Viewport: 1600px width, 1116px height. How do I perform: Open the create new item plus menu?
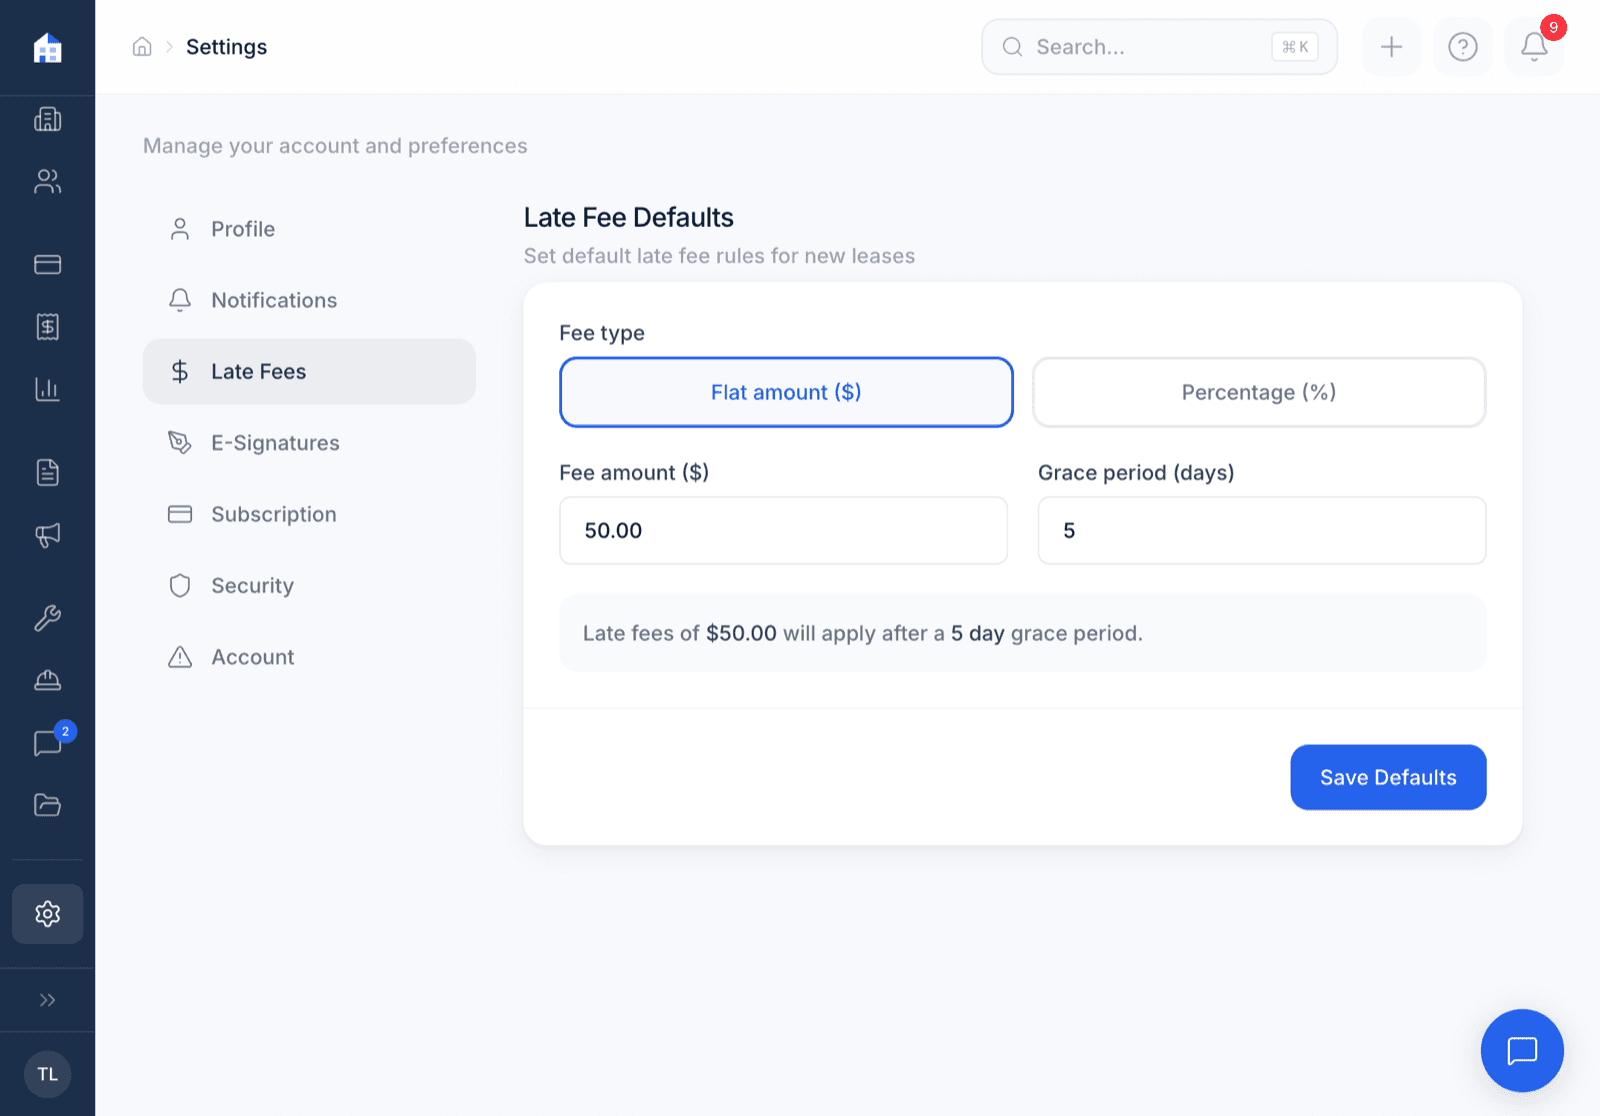1391,46
